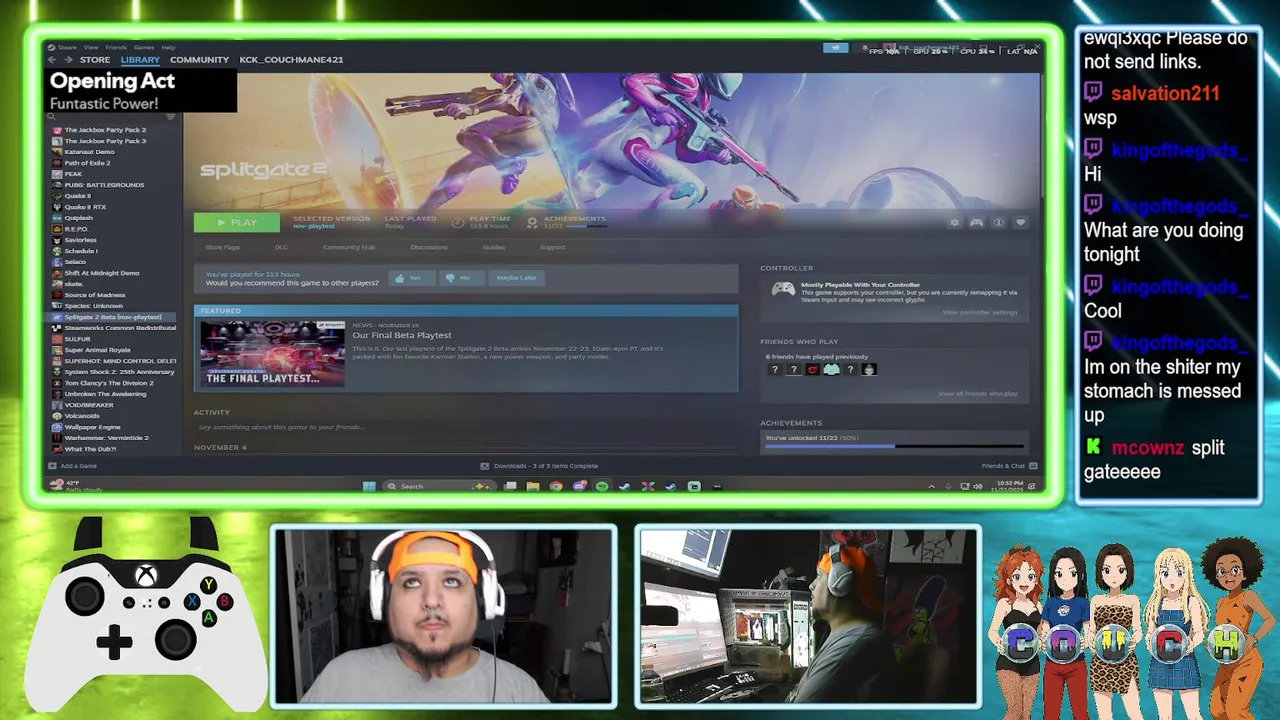Click the controller support gamepad icon
The height and width of the screenshot is (720, 1280).
[783, 289]
